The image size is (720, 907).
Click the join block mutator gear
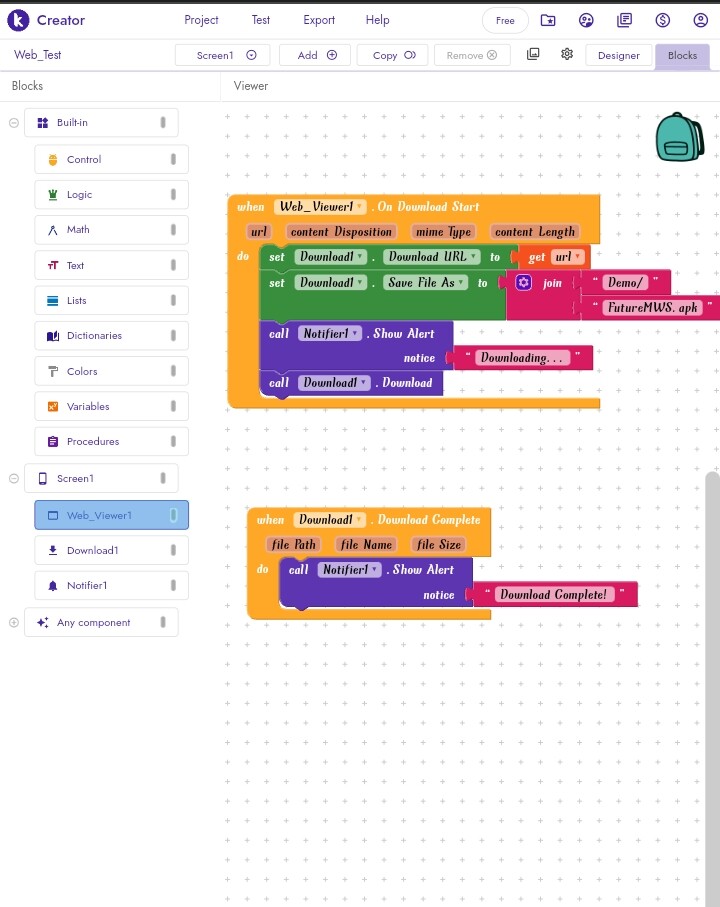523,282
